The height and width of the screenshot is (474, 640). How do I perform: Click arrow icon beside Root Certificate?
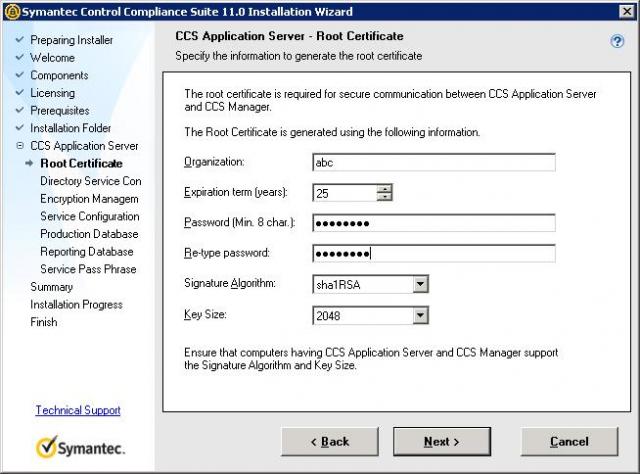point(29,163)
